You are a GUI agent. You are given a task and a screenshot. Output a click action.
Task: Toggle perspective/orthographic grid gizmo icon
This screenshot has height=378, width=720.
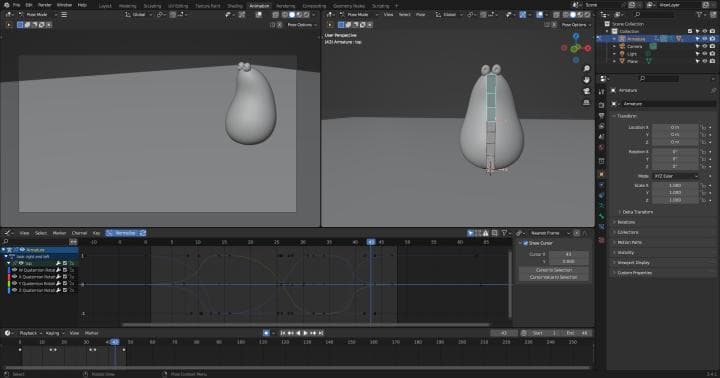click(586, 103)
